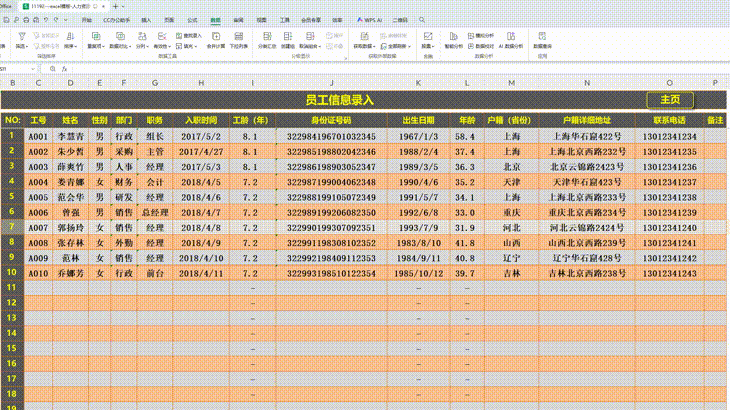Image resolution: width=730 pixels, height=410 pixels.
Task: Click the phone cell 13012341240
Action: coord(669,228)
